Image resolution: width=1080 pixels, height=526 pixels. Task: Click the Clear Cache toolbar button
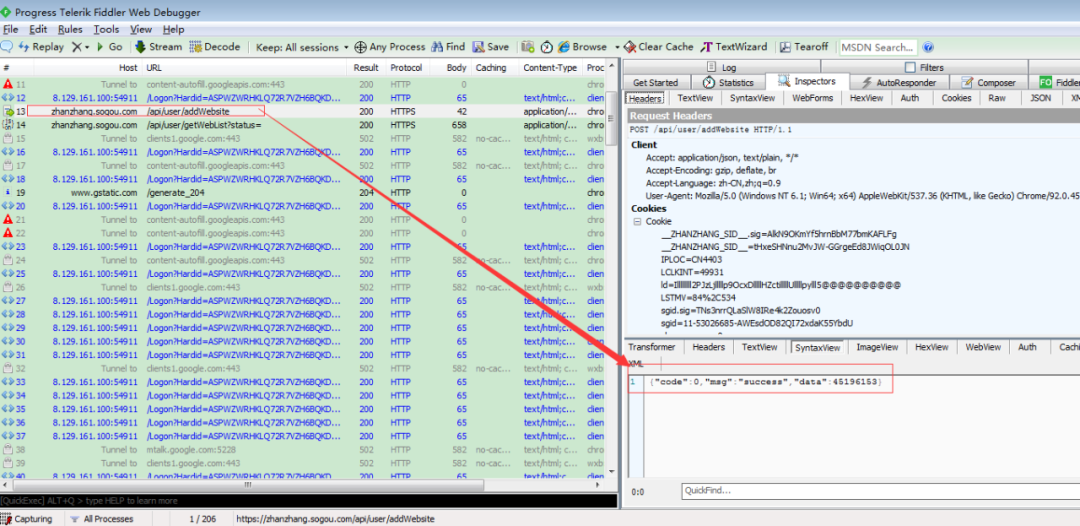coord(658,47)
